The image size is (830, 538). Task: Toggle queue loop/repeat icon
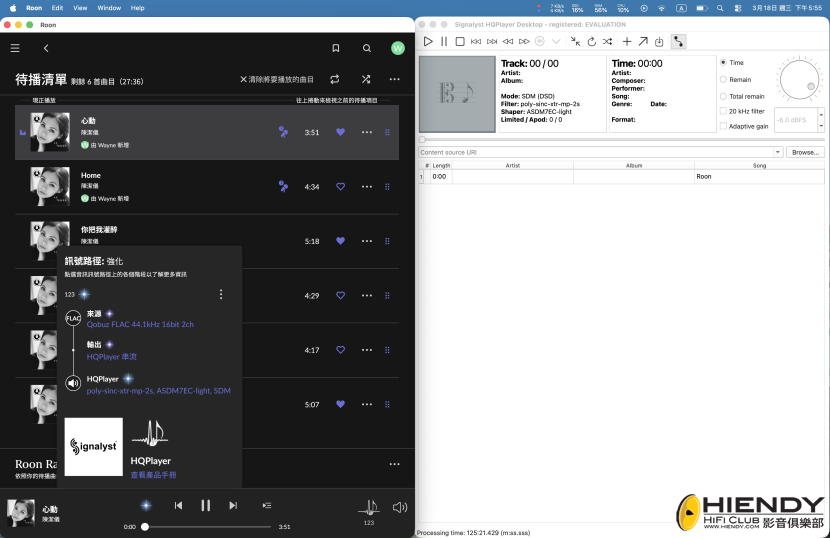[x=335, y=79]
